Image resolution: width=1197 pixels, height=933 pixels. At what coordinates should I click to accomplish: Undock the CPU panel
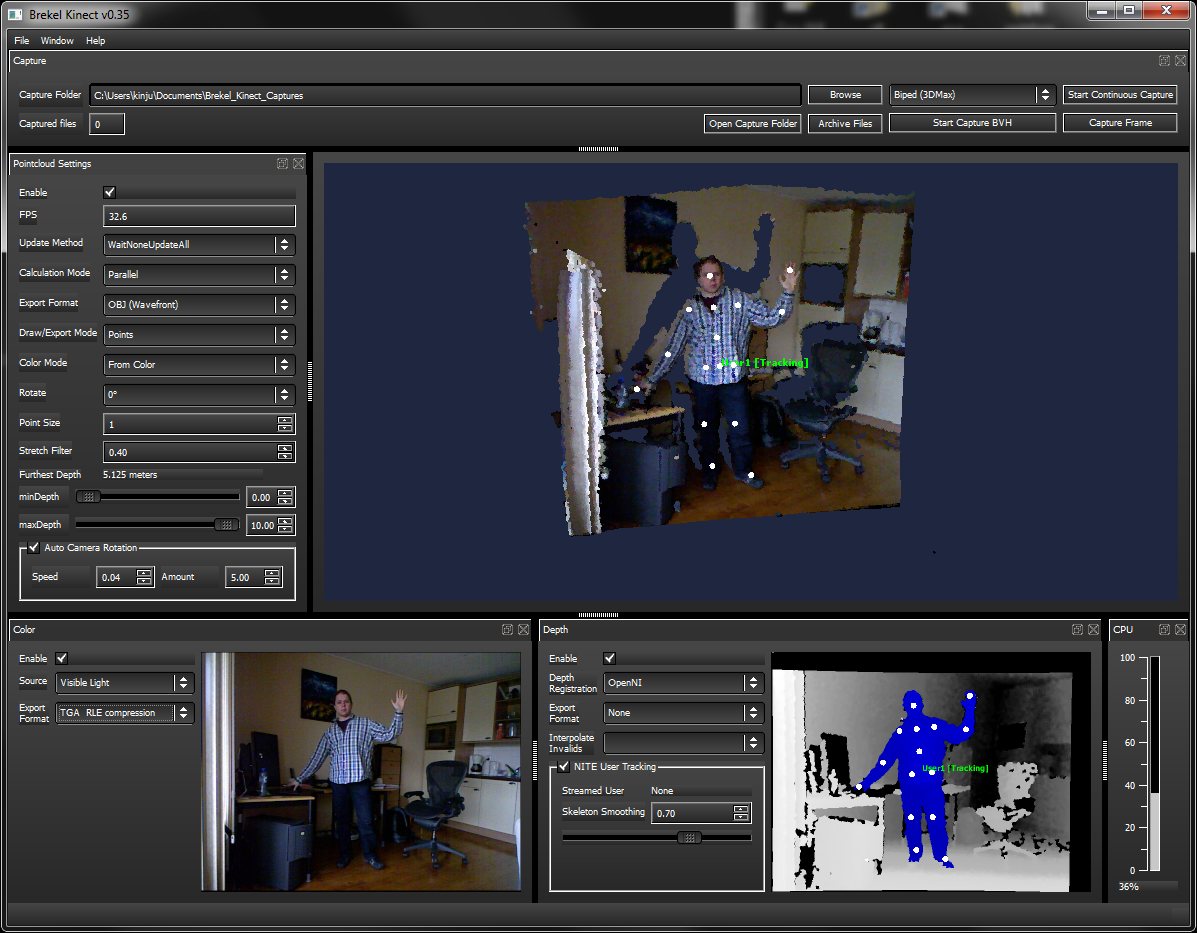[x=1164, y=629]
